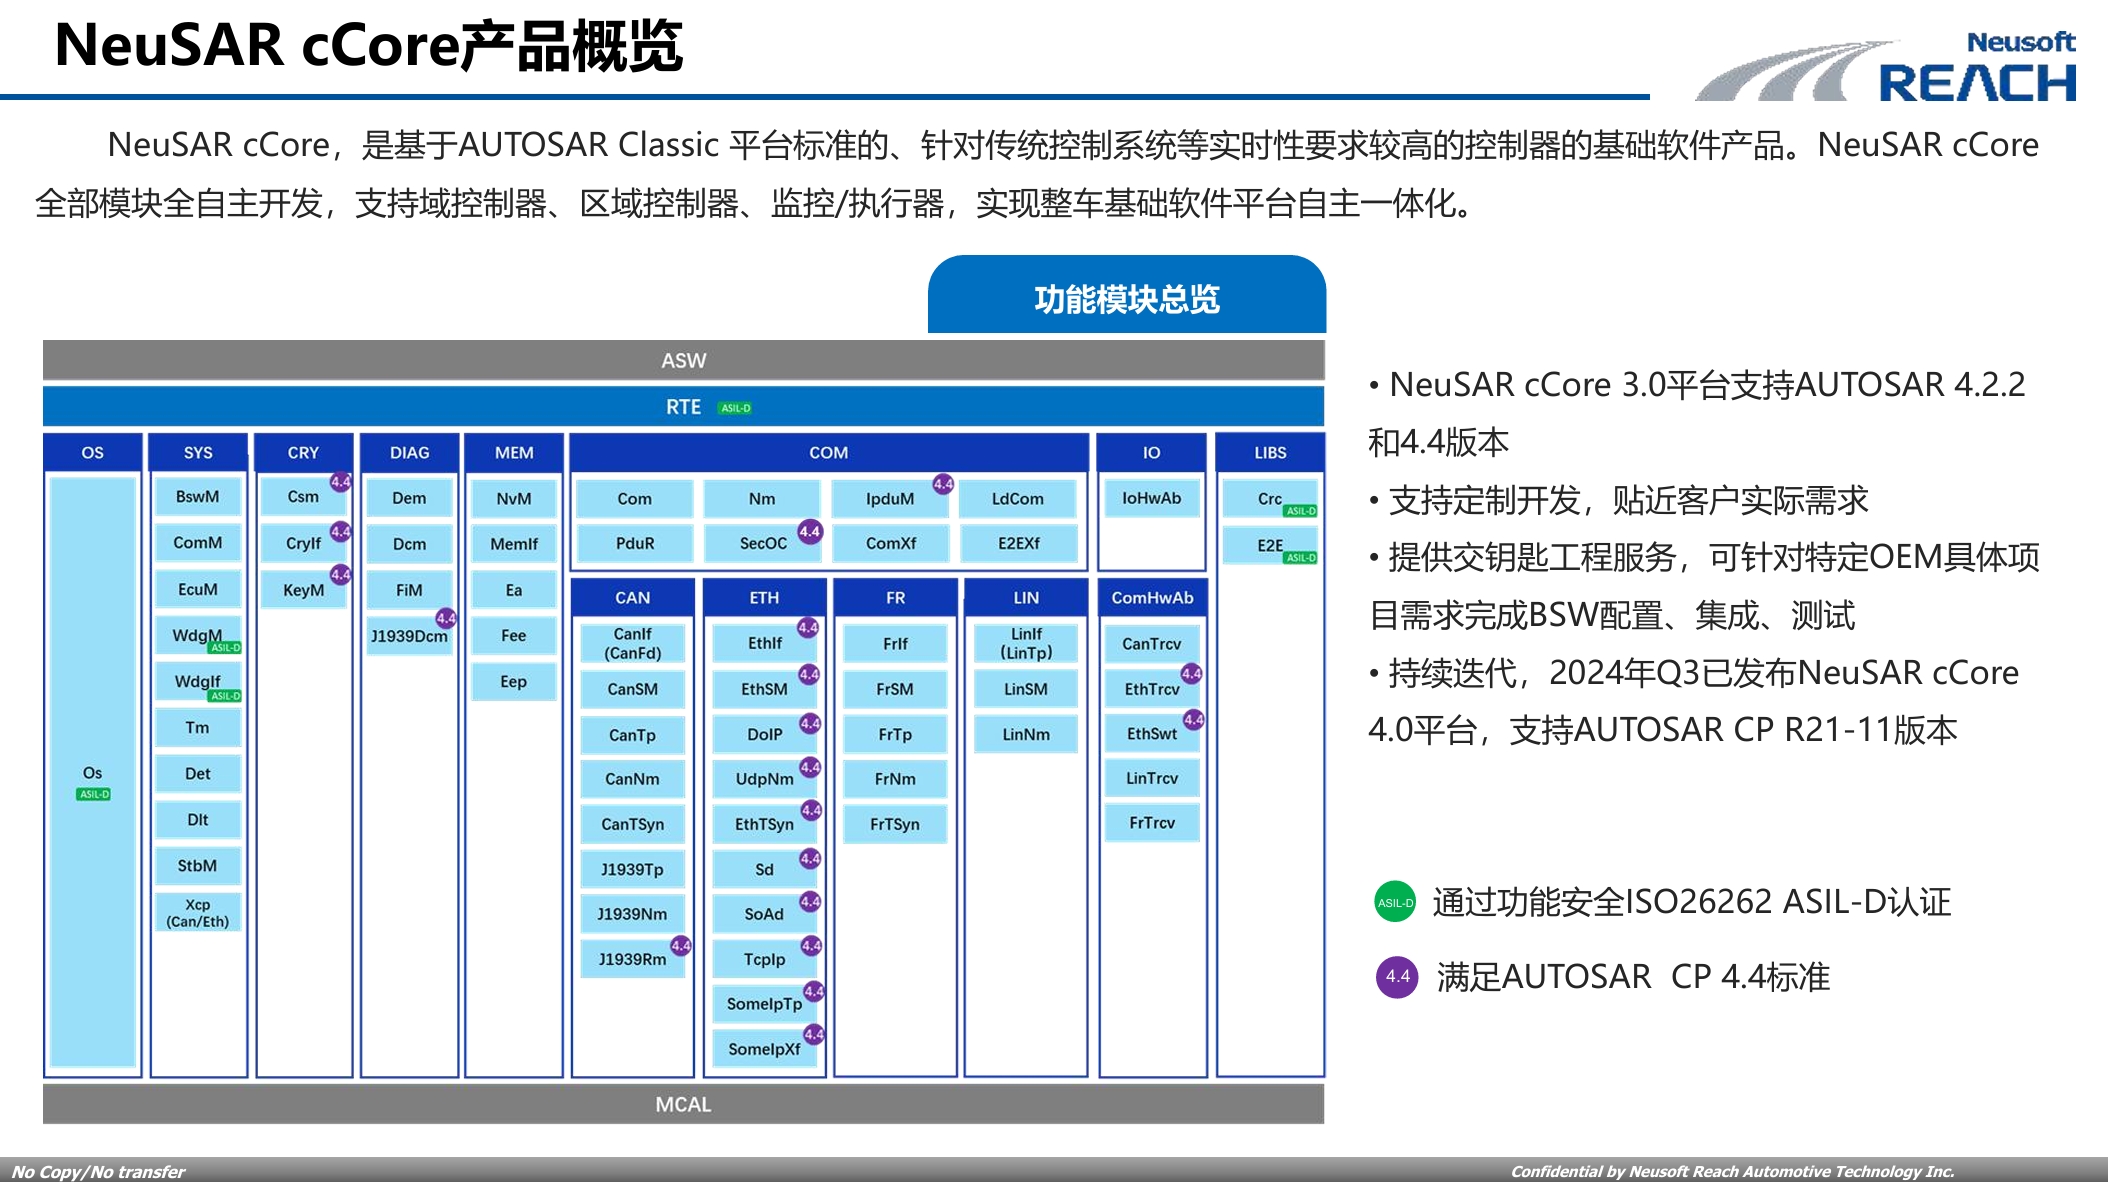Click the 4.4 badge on SecOC module
Image resolution: width=2108 pixels, height=1182 pixels.
[x=810, y=532]
